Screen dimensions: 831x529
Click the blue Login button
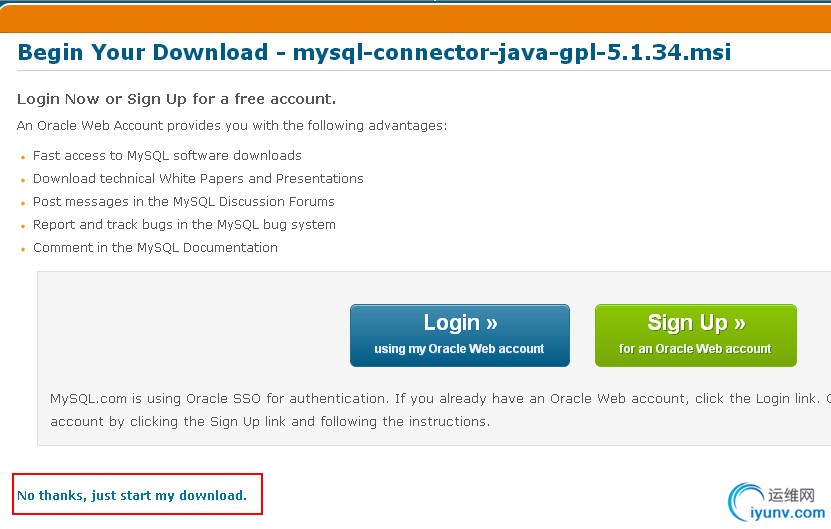pyautogui.click(x=459, y=335)
